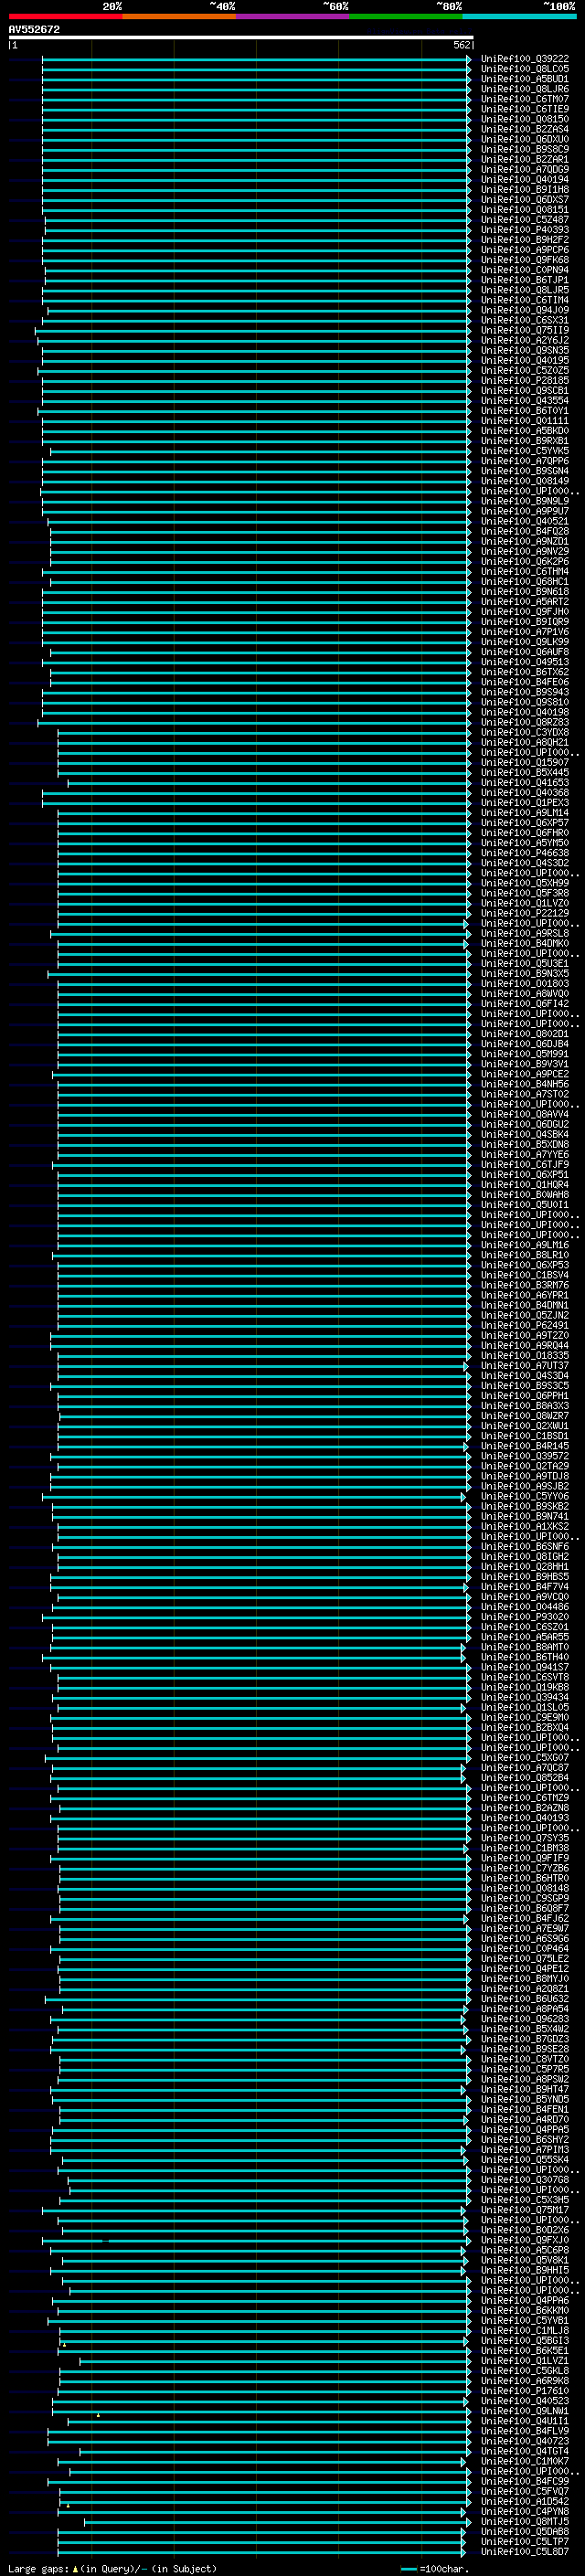Click the UniRef100_Q6DXU0 label

click(x=525, y=139)
